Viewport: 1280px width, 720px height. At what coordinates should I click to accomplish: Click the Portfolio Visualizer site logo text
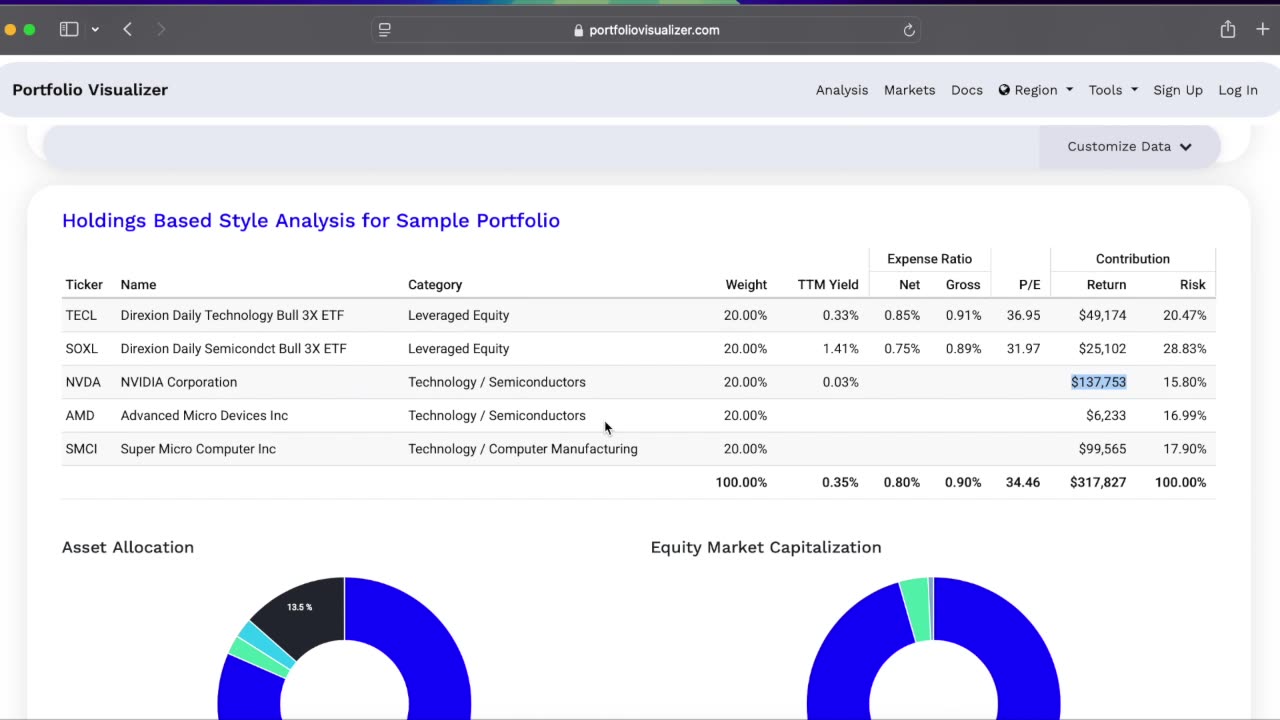tap(90, 90)
